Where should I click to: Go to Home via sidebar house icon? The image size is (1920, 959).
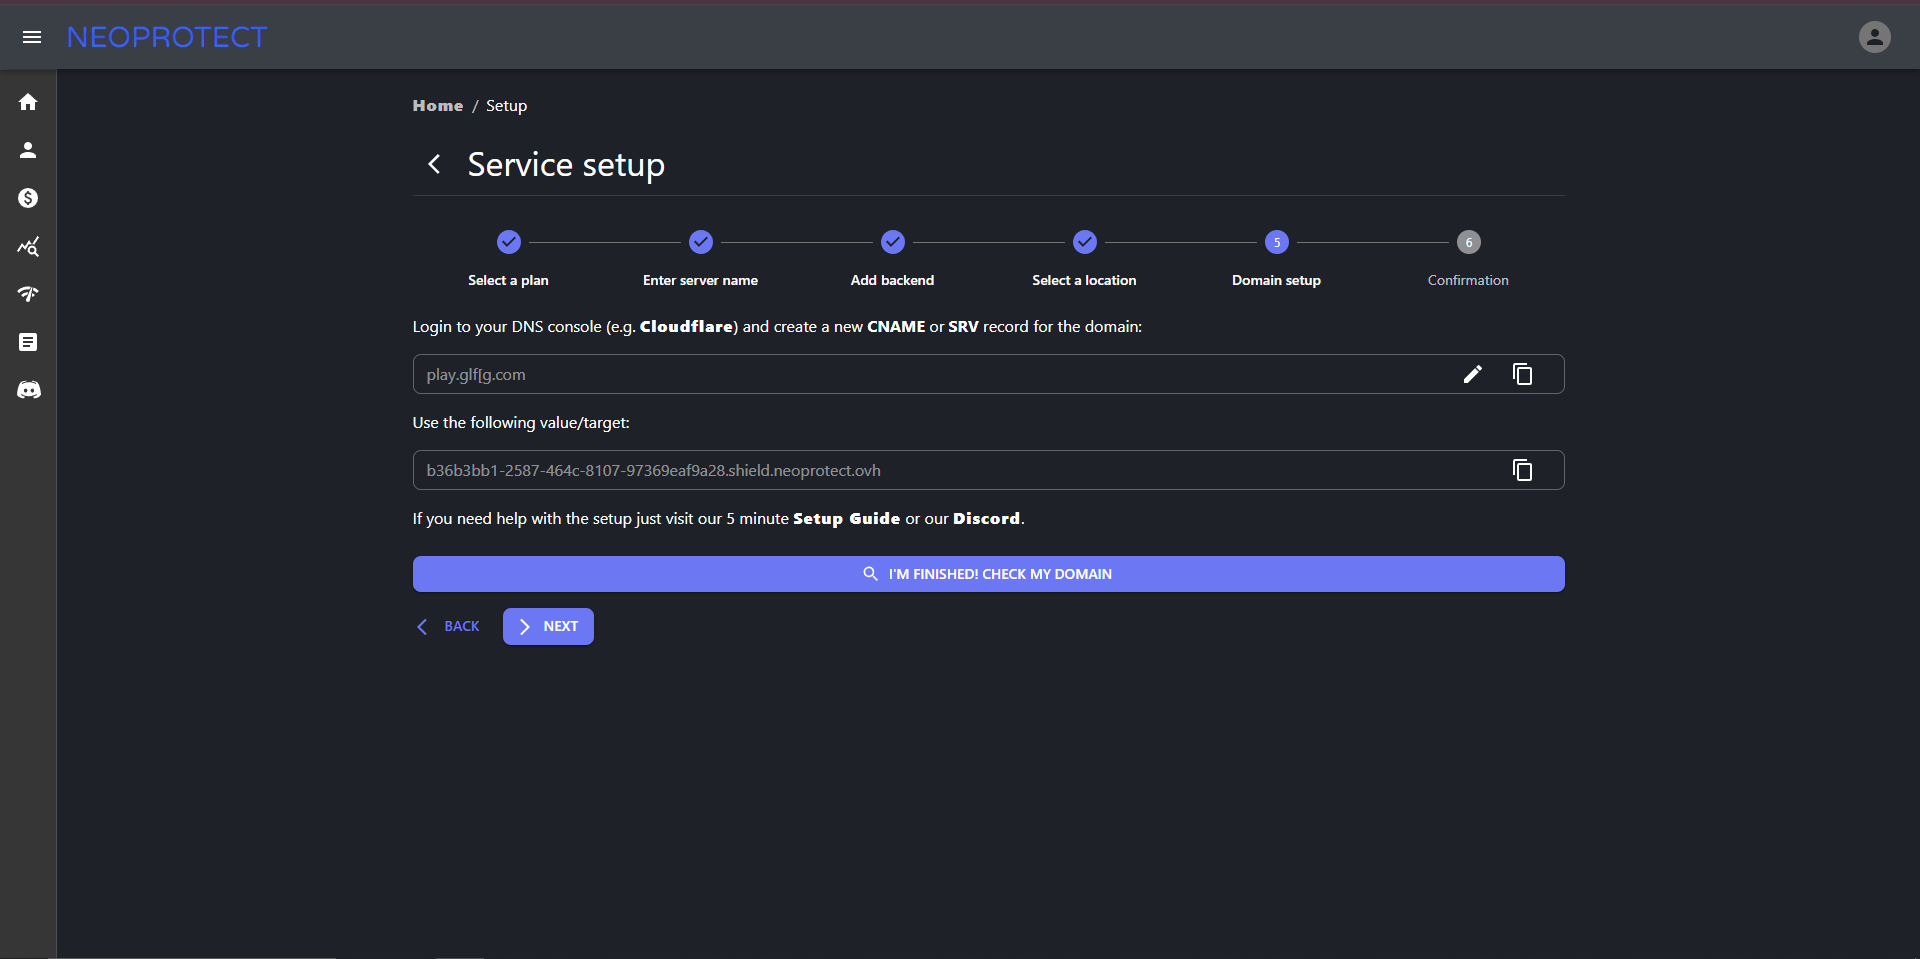pyautogui.click(x=28, y=102)
